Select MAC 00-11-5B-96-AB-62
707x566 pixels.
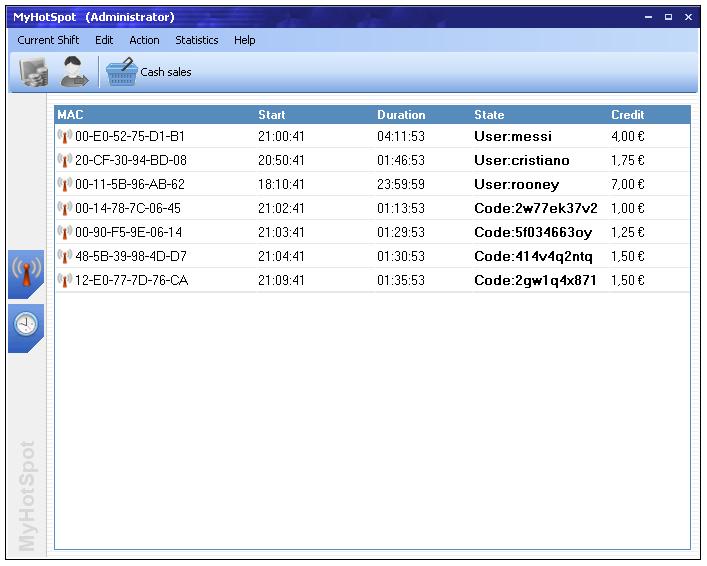130,184
